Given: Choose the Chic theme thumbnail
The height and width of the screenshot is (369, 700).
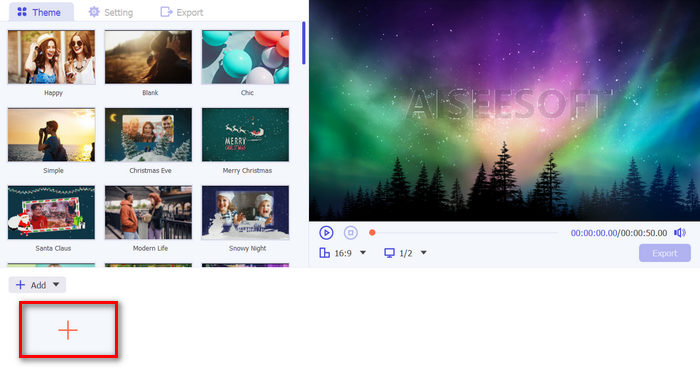Looking at the screenshot, I should click(x=246, y=57).
